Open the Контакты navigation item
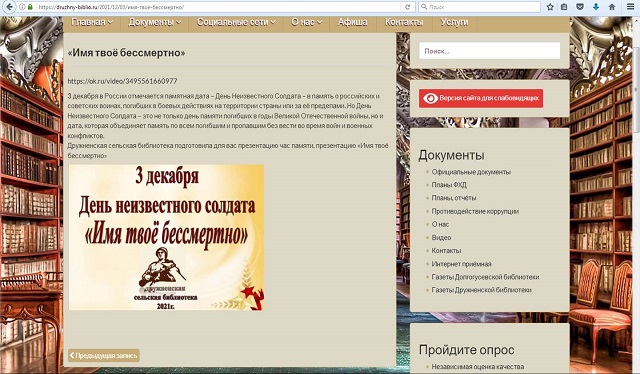Viewport: 640px width, 374px height. pos(404,22)
